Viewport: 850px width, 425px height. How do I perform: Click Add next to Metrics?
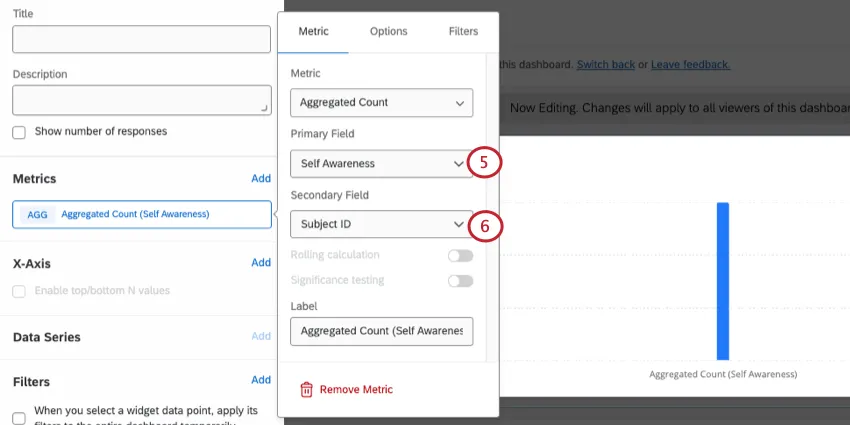pyautogui.click(x=261, y=179)
